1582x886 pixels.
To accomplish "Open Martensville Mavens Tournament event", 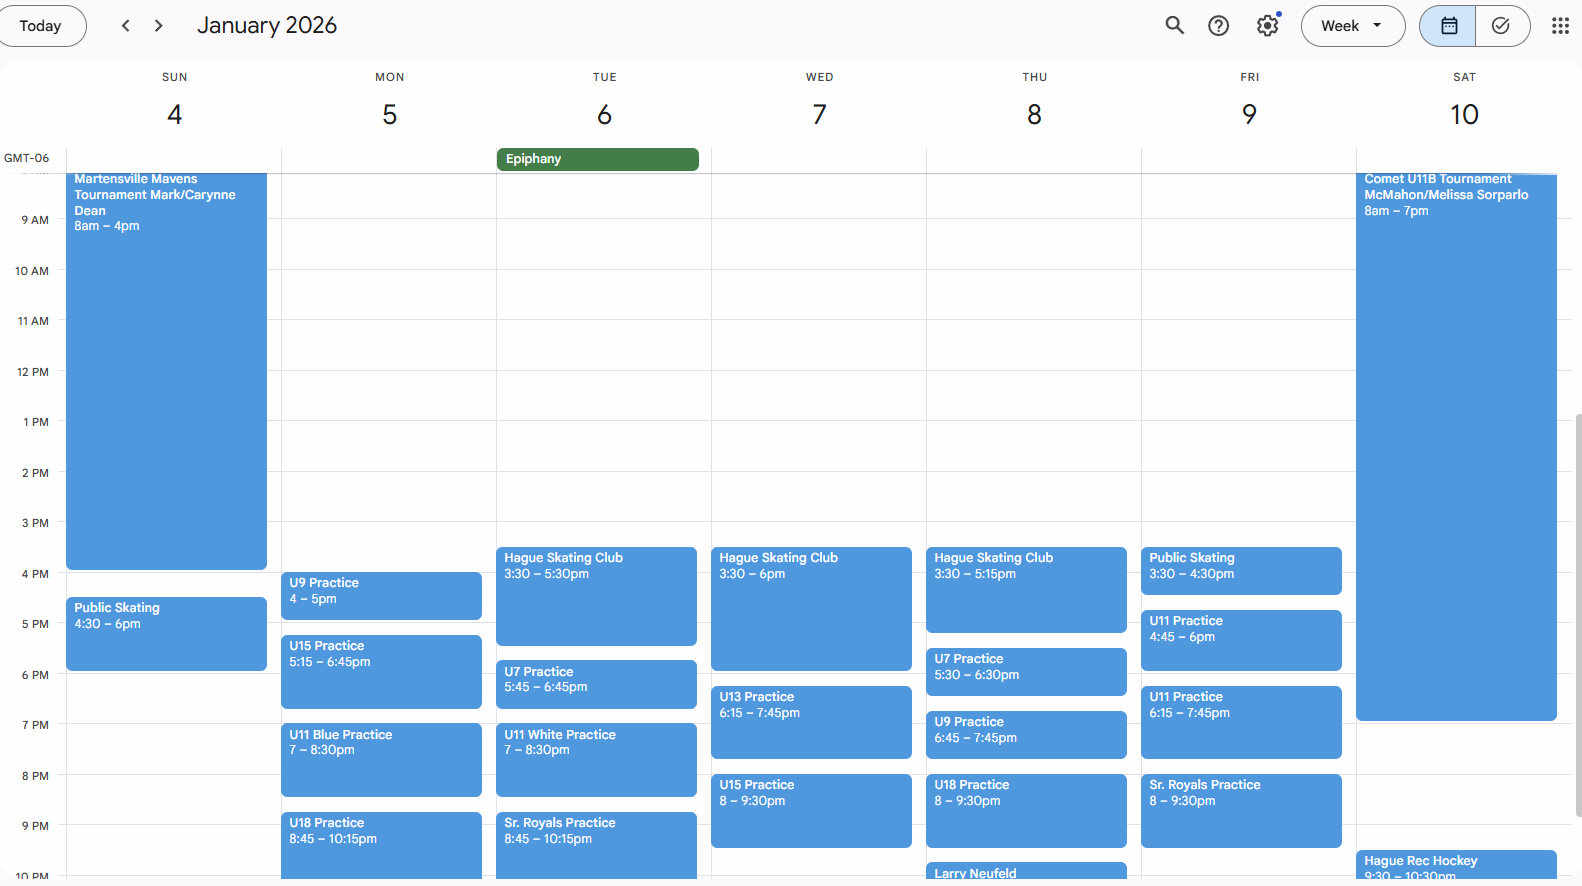I will coord(166,370).
